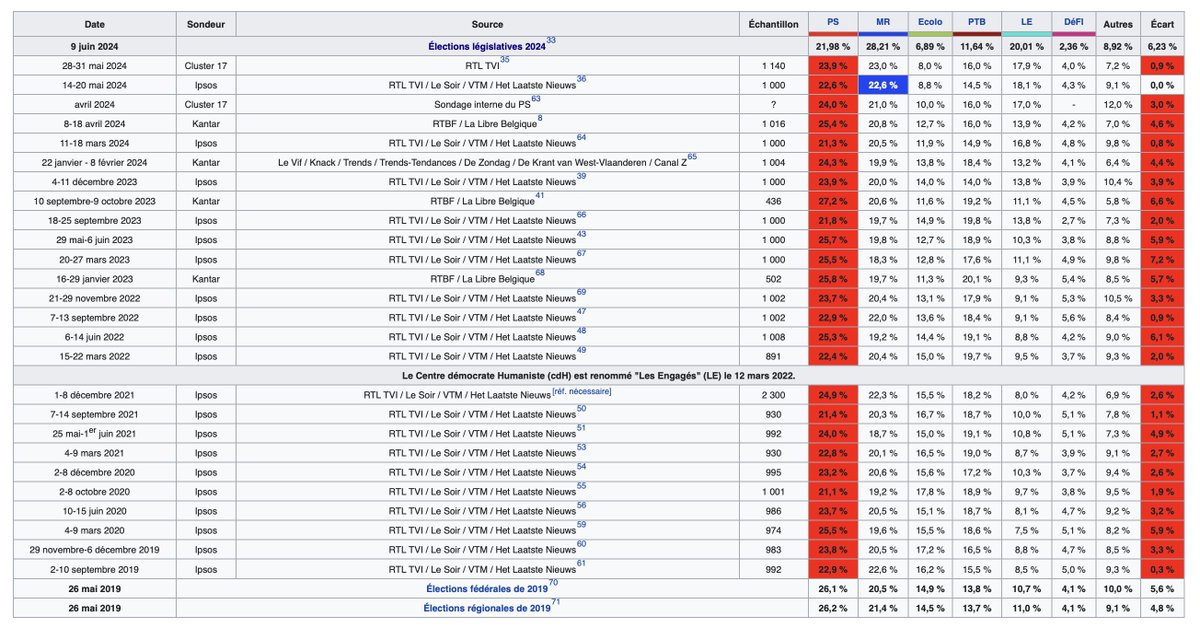
Task: Select the date cell 14-20 mai 2024
Action: tap(95, 85)
